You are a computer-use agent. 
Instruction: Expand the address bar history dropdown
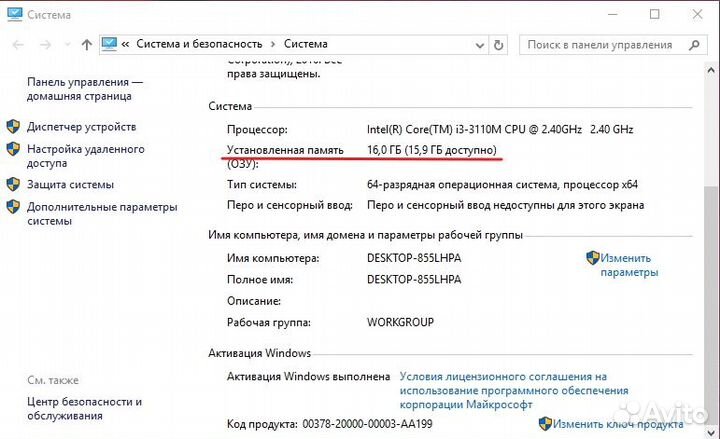pyautogui.click(x=480, y=45)
